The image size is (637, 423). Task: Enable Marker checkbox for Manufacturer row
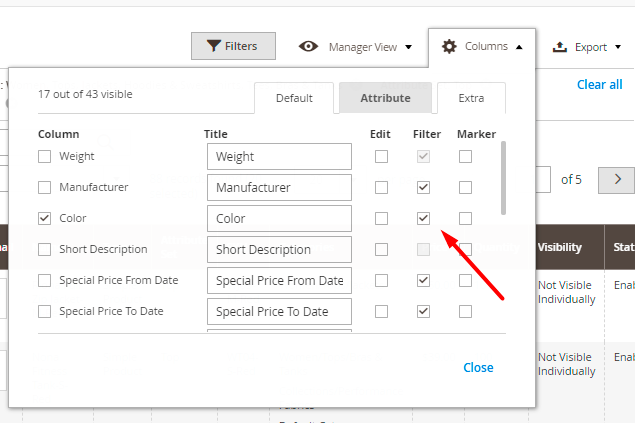point(465,187)
